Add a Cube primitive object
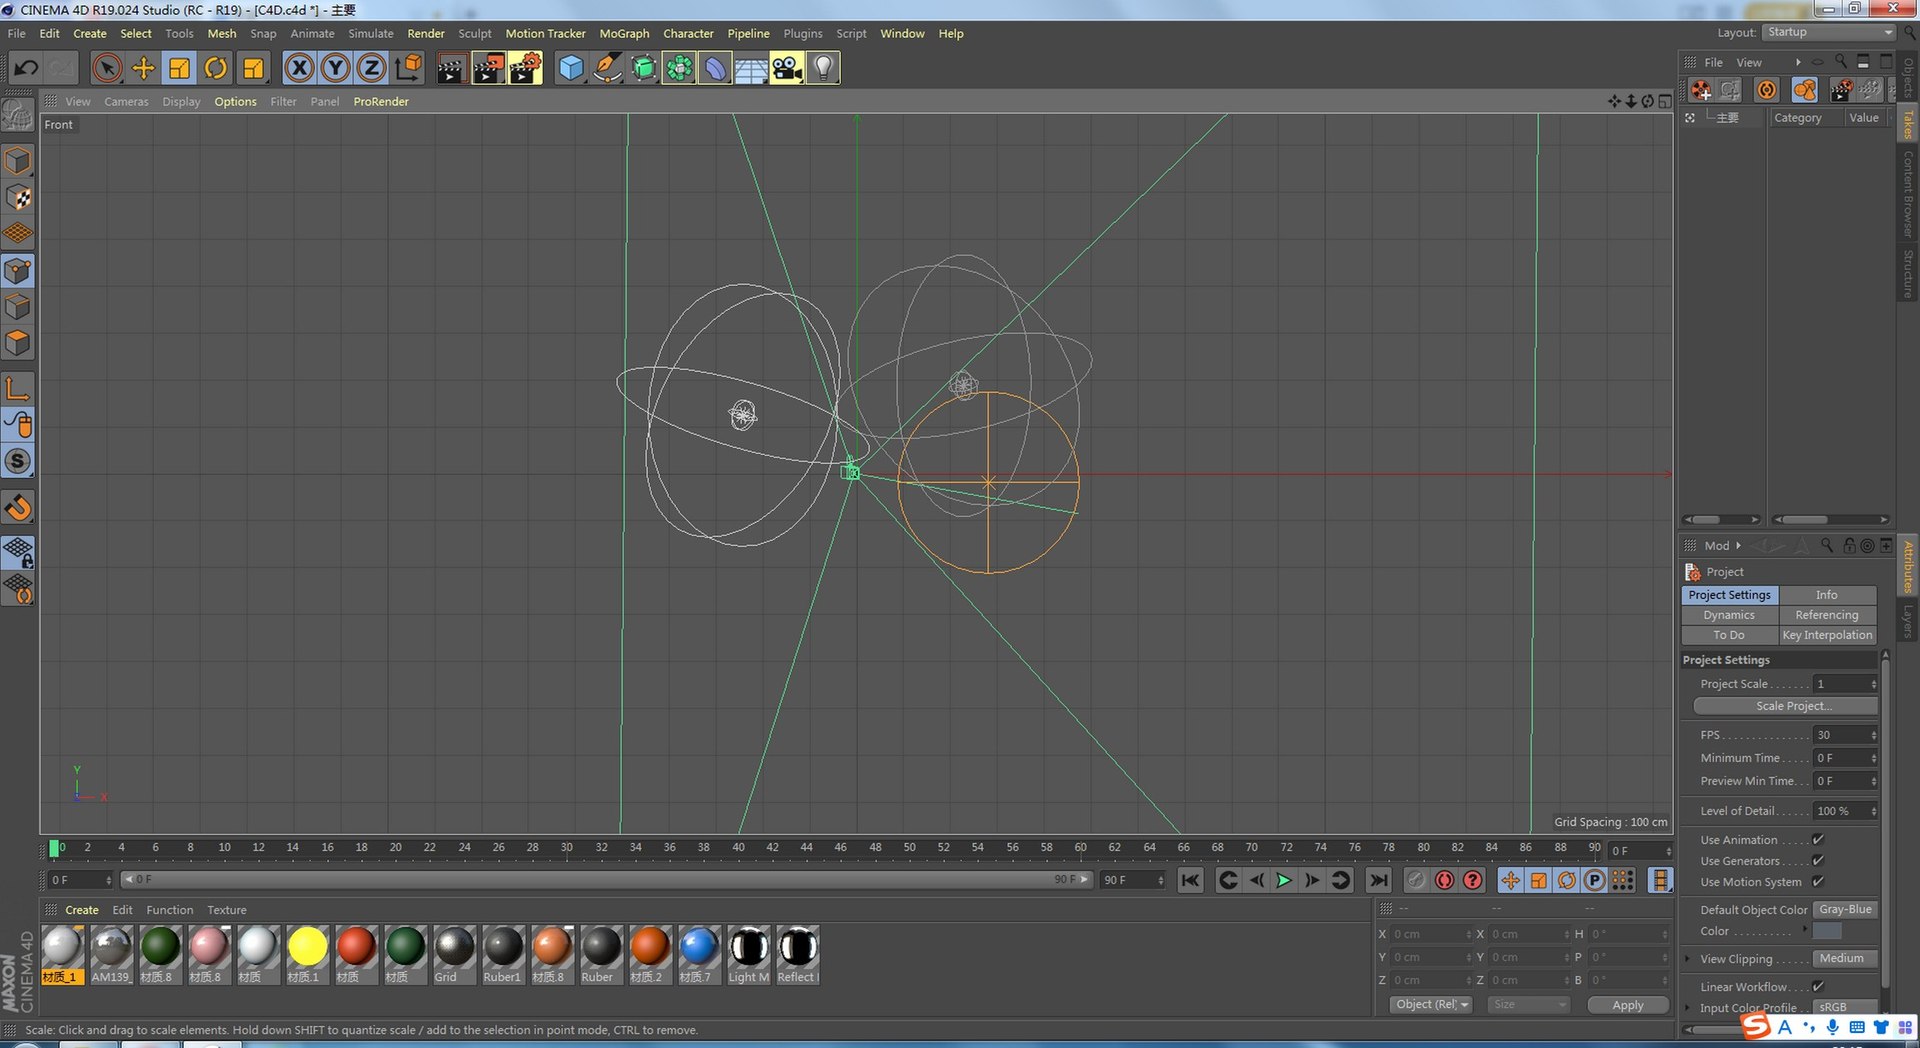This screenshot has width=1920, height=1048. click(570, 68)
